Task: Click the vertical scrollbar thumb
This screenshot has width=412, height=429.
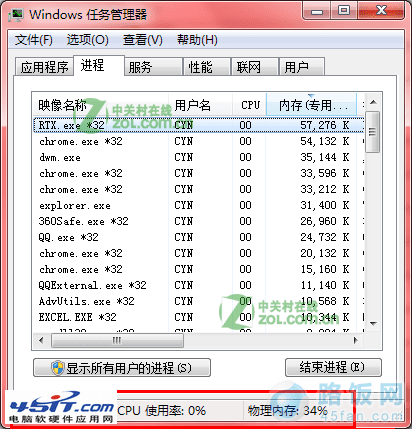Action: click(x=373, y=132)
